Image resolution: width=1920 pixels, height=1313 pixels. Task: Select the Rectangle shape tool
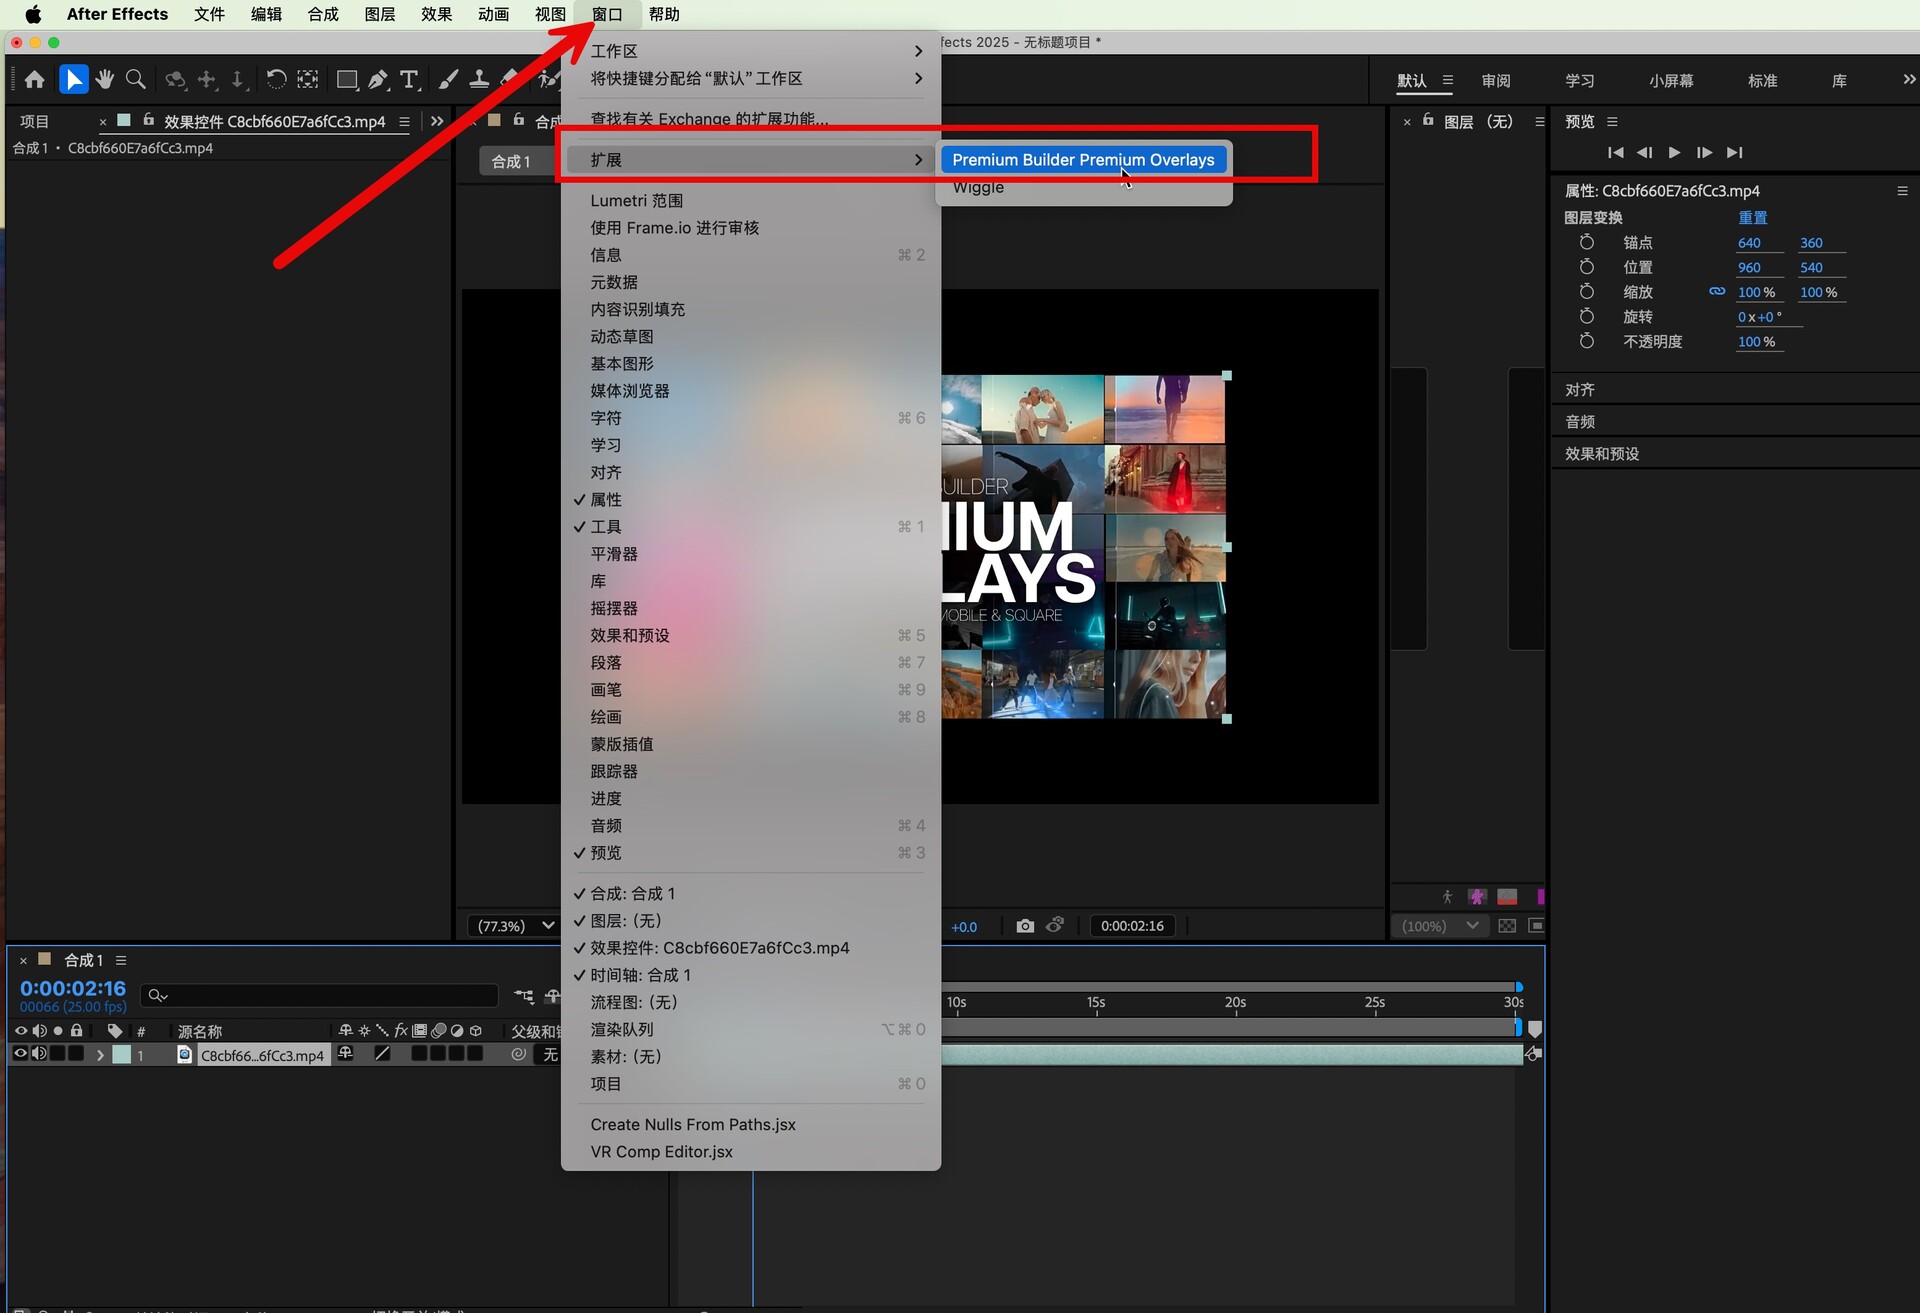click(x=347, y=80)
